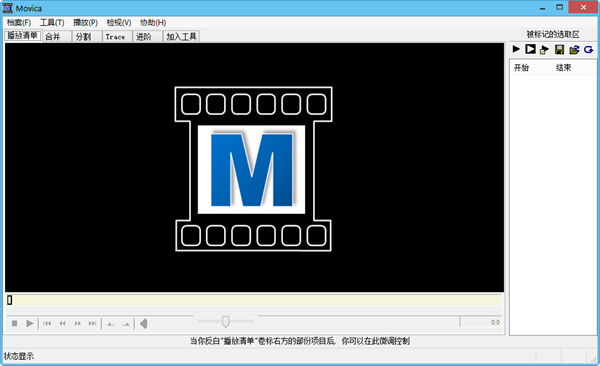Viewport: 600px width, 366px height.
Task: Click the Movica logo in video area
Action: point(253,169)
